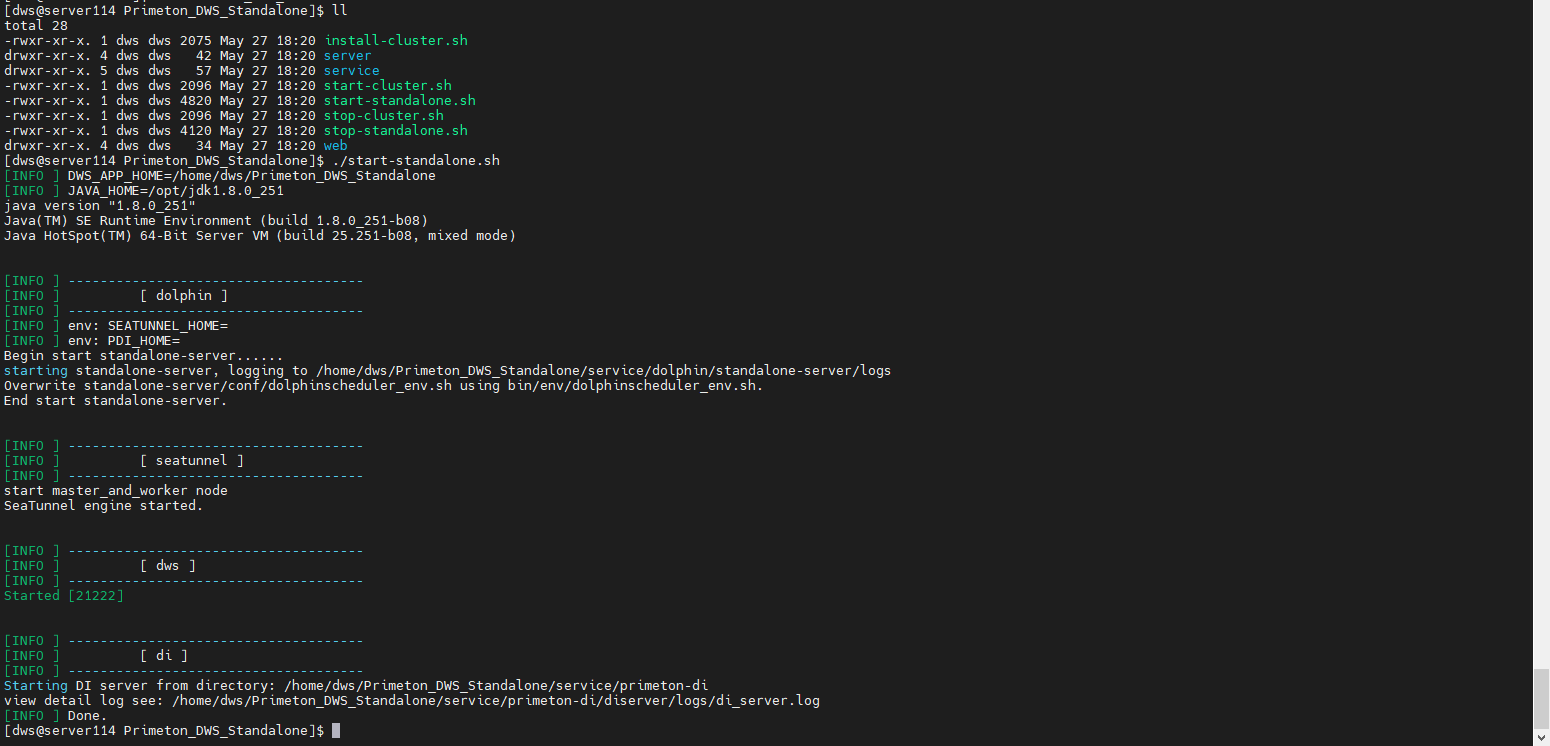The width and height of the screenshot is (1550, 746).
Task: Click the [ dws ] section header
Action: click(x=167, y=566)
